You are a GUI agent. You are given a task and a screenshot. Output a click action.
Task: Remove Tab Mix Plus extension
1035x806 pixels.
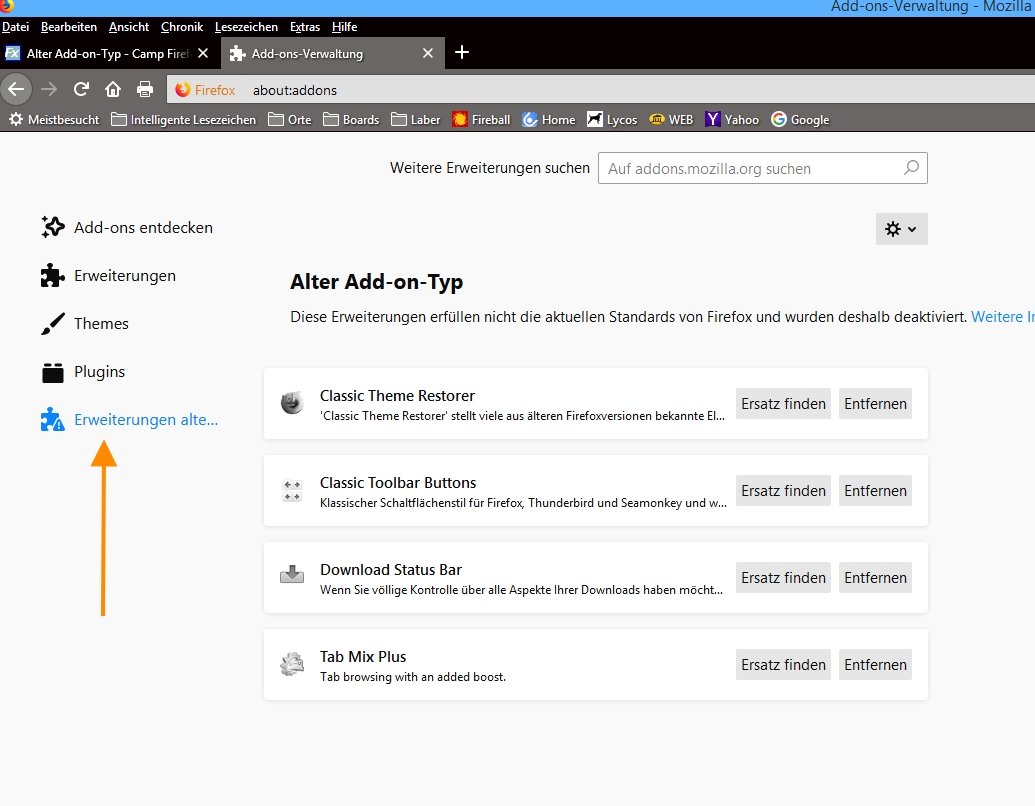click(875, 665)
